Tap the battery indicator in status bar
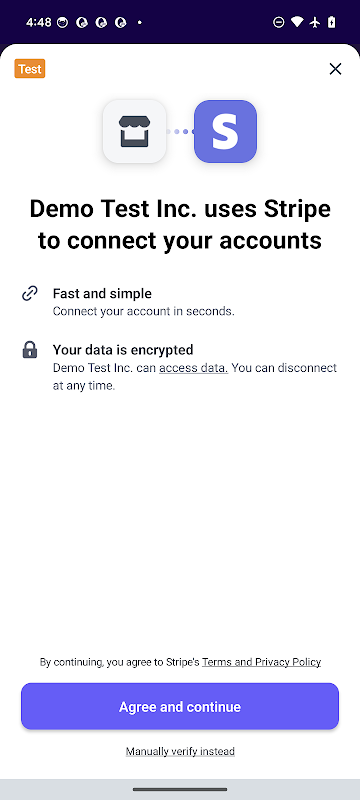Viewport: 360px width, 800px height. point(332,22)
